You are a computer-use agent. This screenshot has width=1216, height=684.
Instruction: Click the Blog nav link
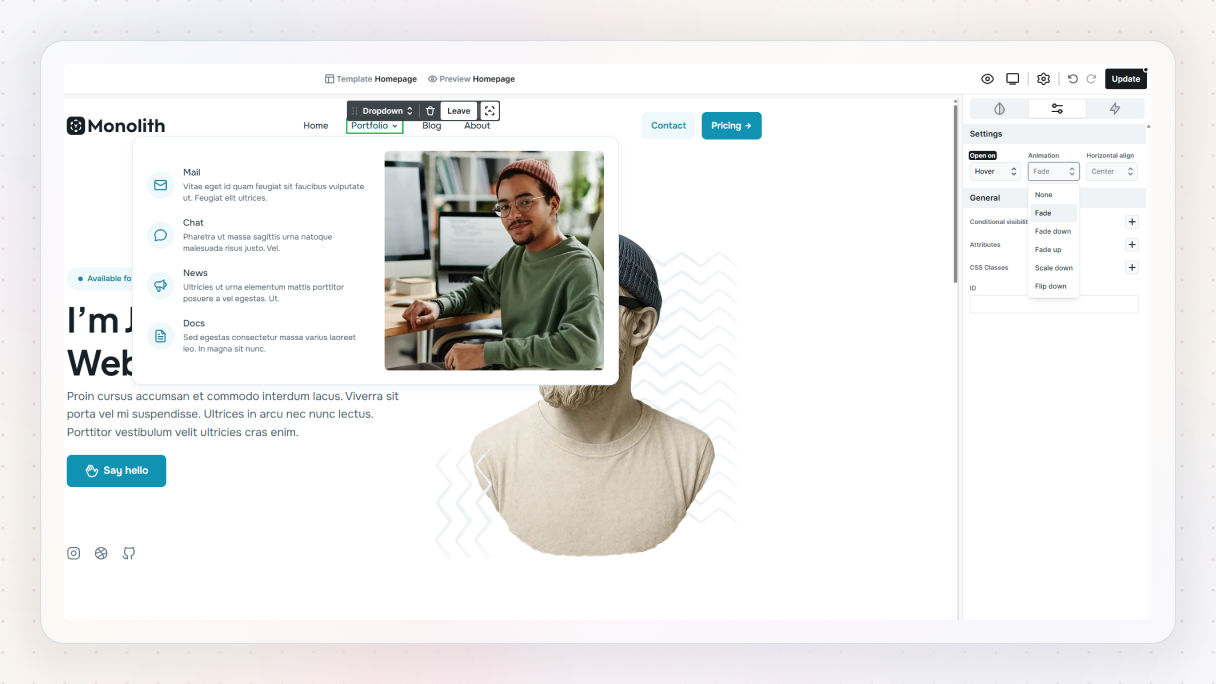(432, 126)
